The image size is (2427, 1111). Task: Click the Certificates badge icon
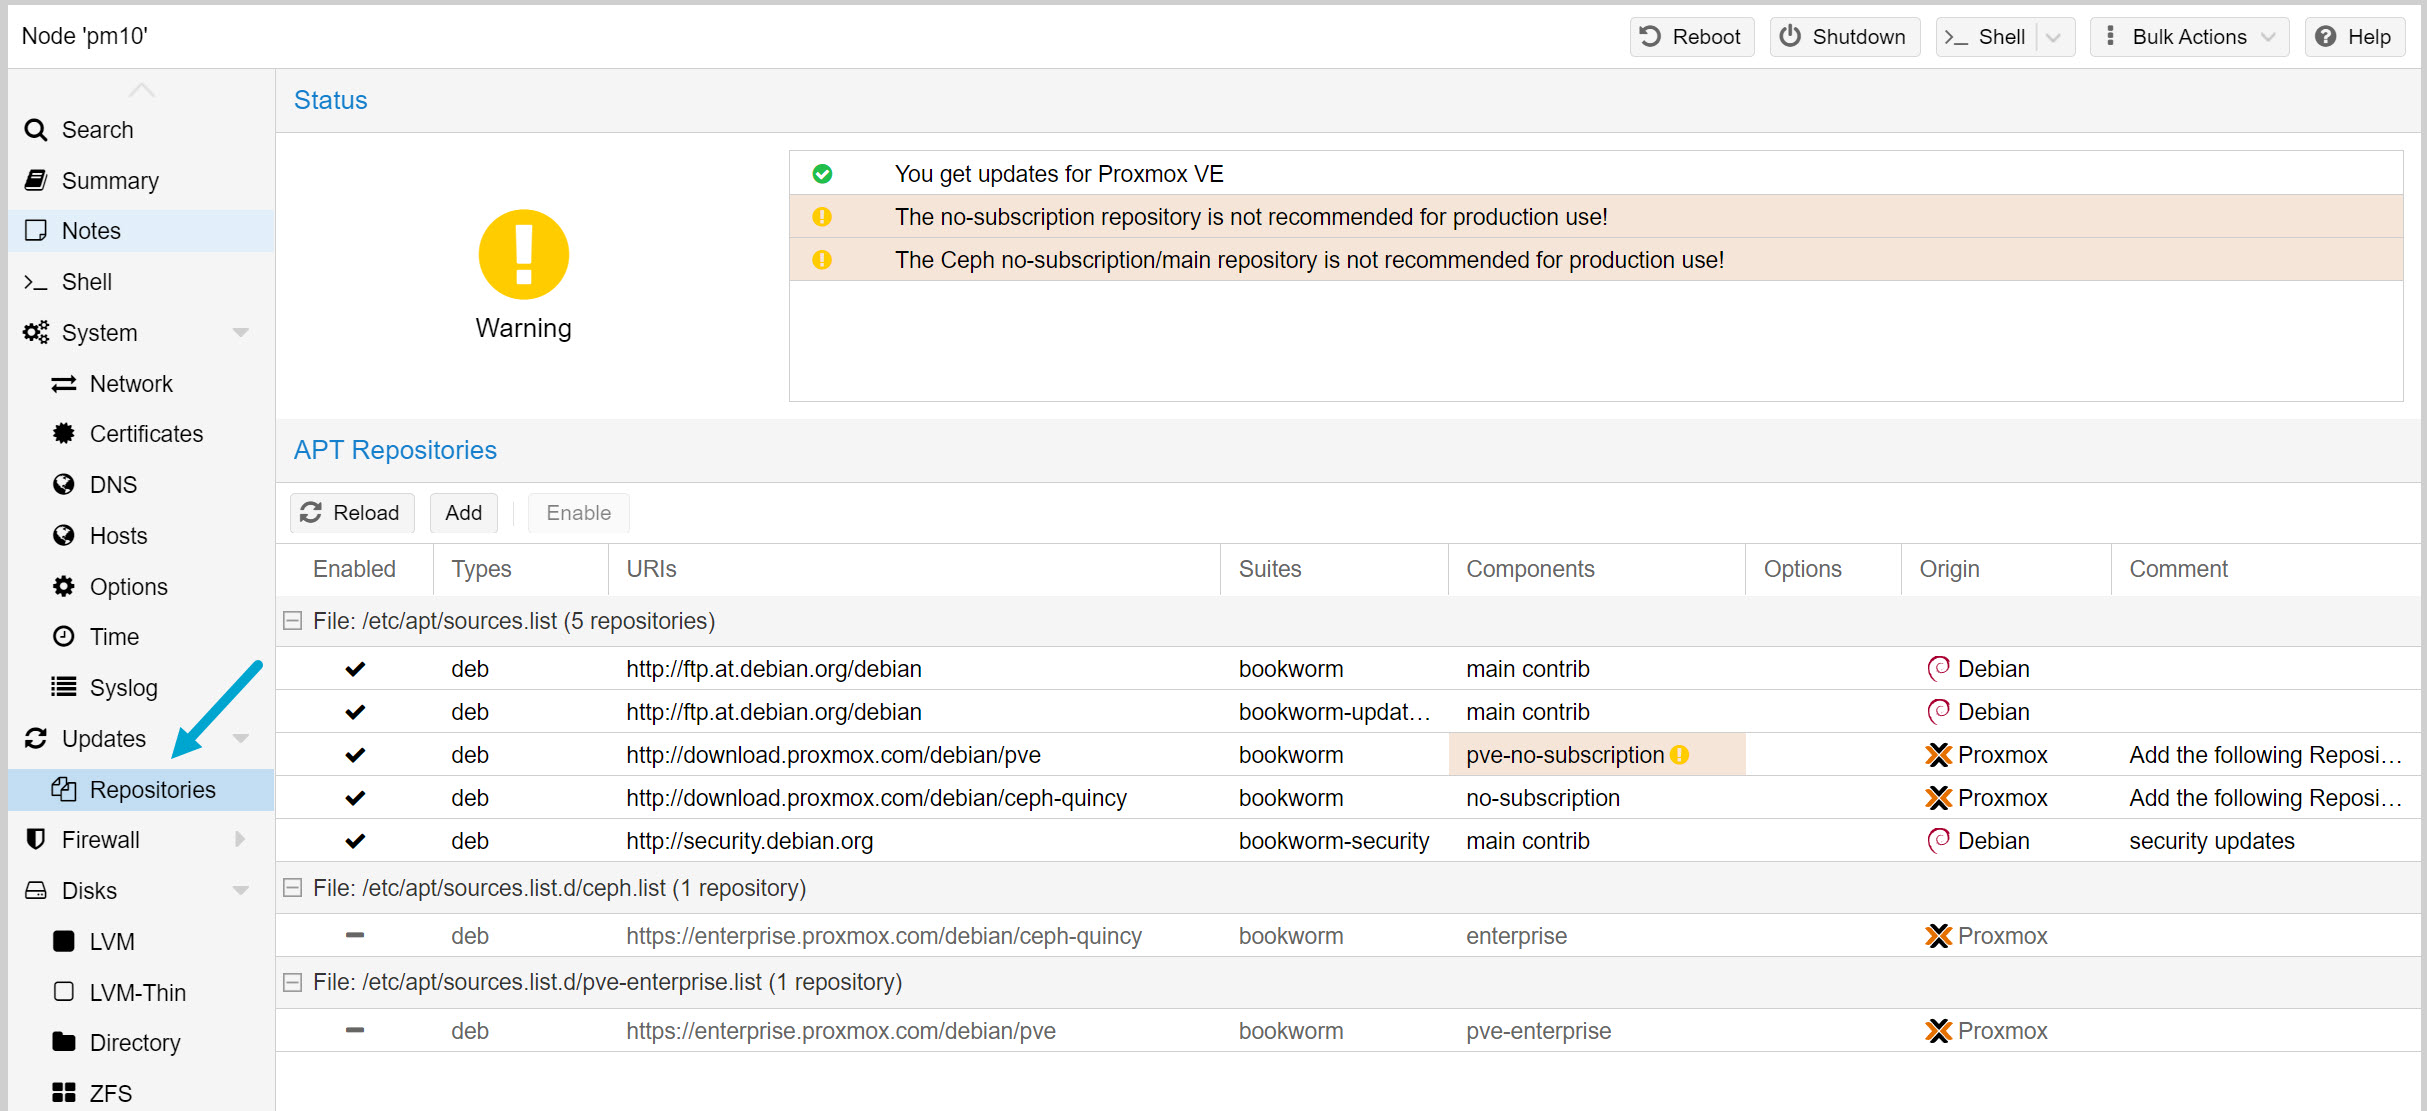(64, 434)
